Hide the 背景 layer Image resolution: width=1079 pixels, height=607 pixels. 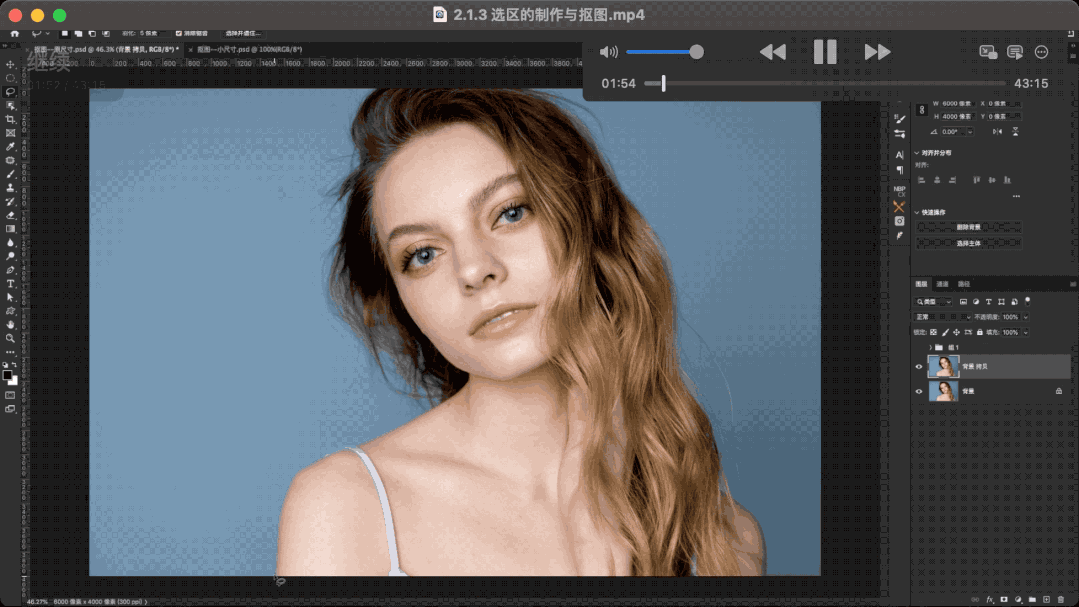tap(919, 392)
